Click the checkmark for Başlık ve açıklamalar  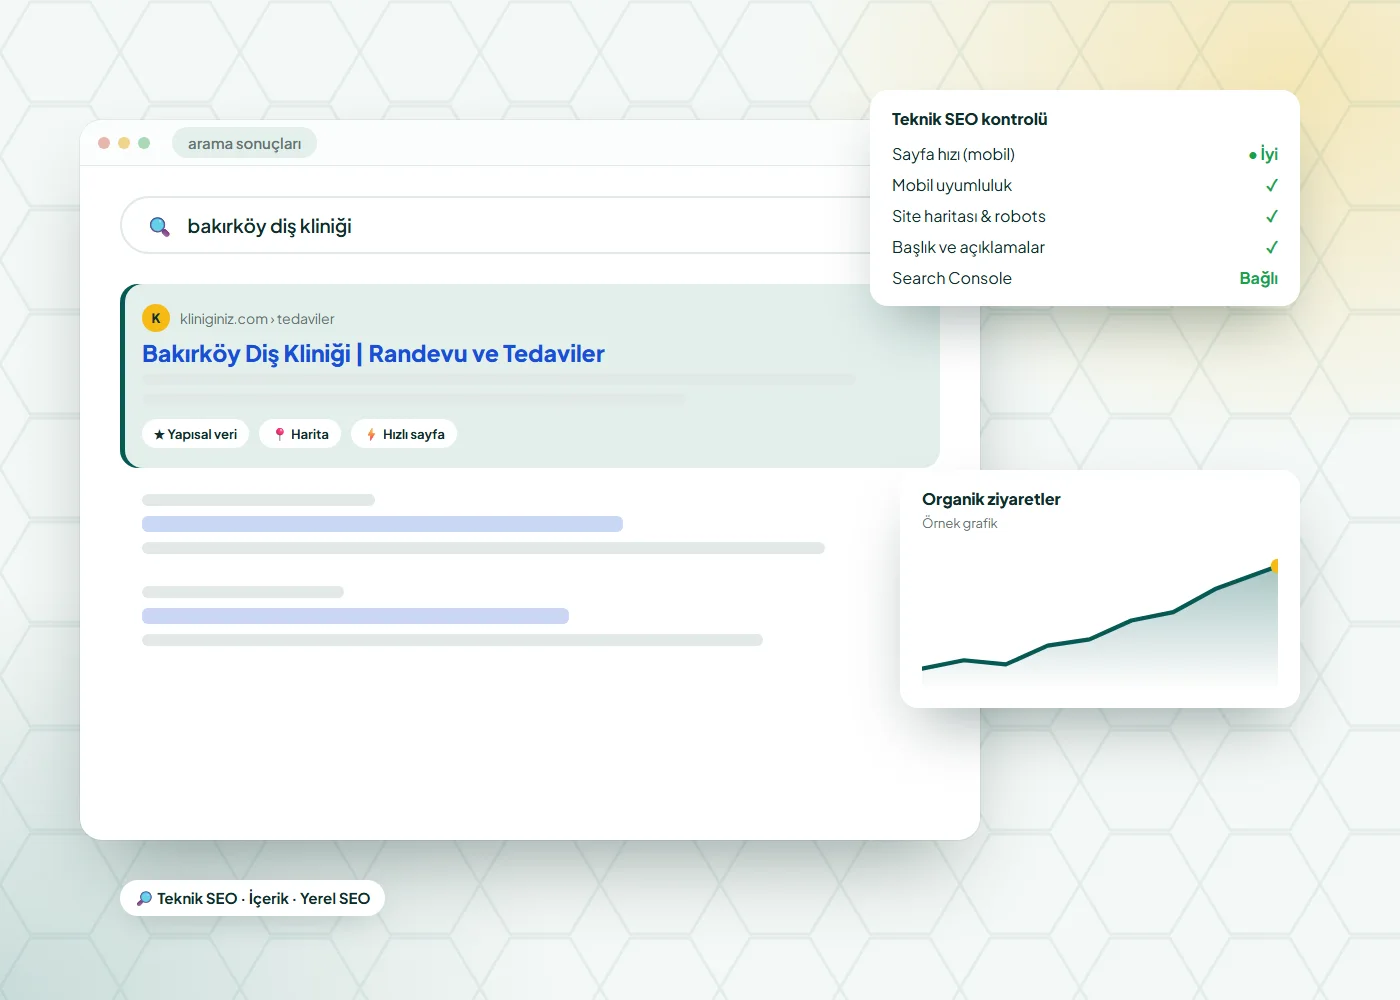pos(1272,247)
